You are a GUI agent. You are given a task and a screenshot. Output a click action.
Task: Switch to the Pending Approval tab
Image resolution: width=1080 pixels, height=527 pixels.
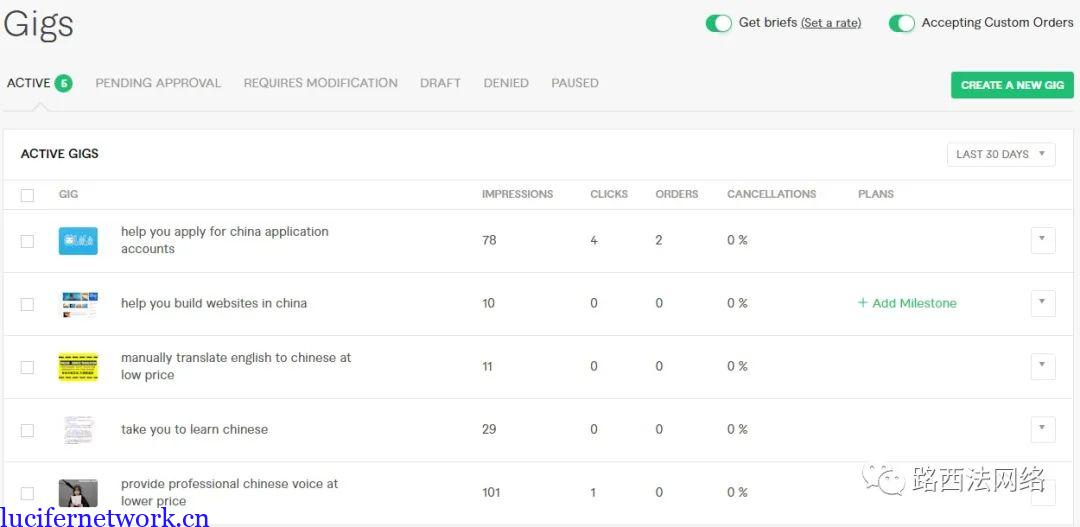coord(158,83)
